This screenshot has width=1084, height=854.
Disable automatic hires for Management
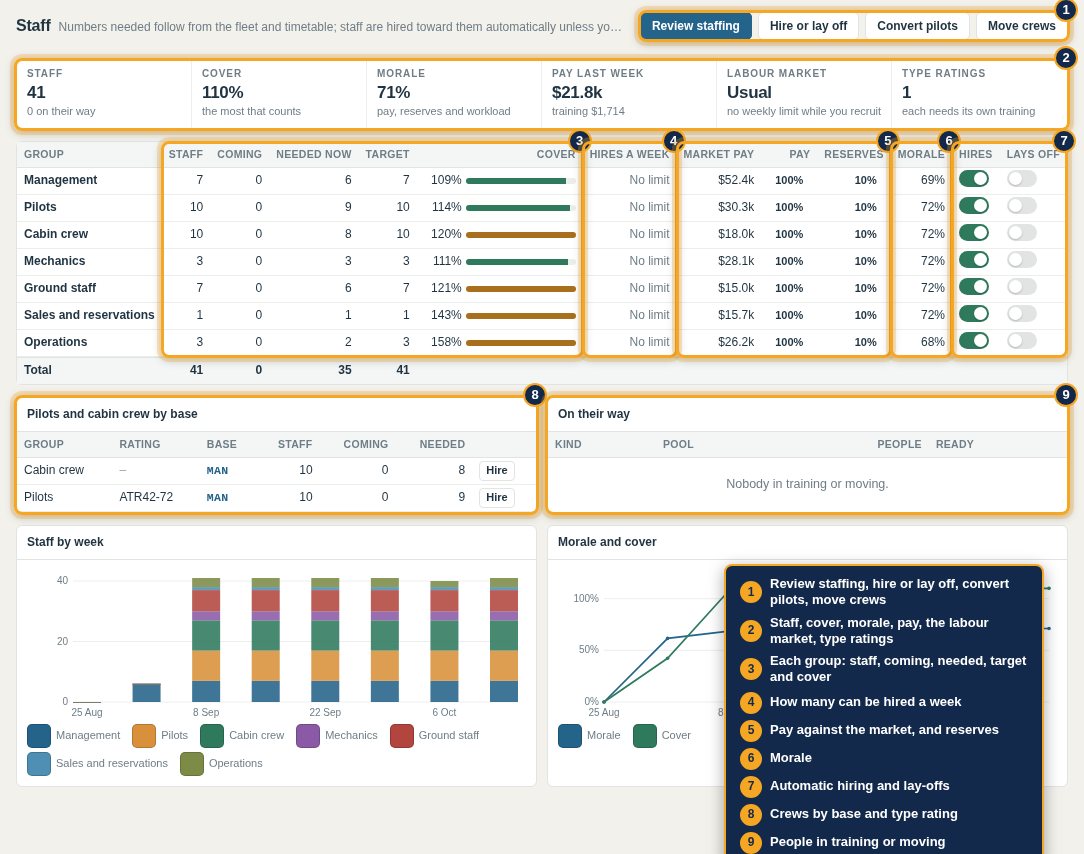tap(973, 179)
